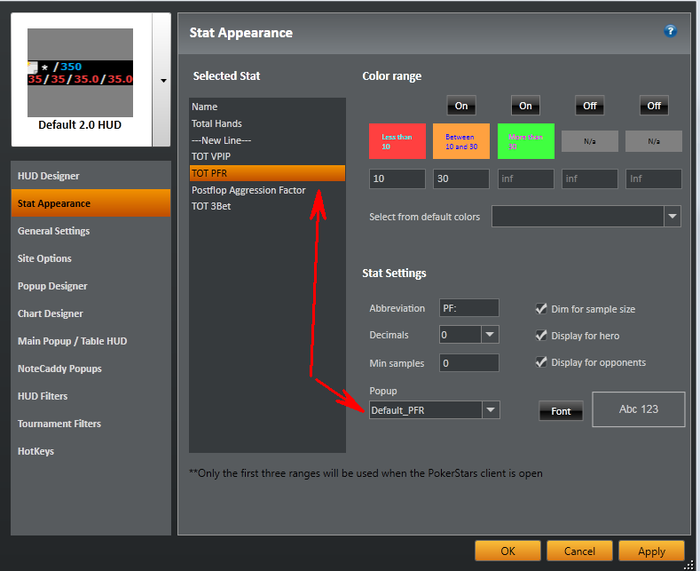Open the Popup Default_PFR dropdown
The image size is (700, 571).
pos(491,410)
